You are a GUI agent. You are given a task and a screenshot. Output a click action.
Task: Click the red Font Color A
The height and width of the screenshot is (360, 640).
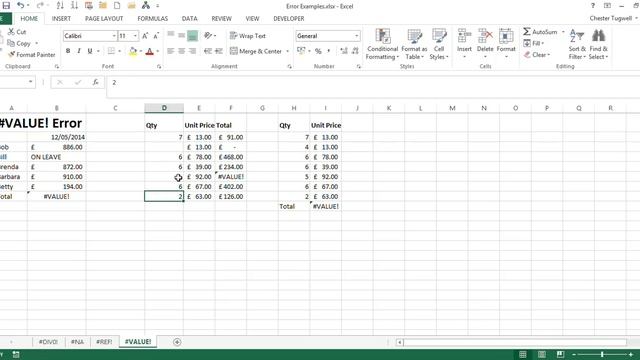(x=149, y=51)
